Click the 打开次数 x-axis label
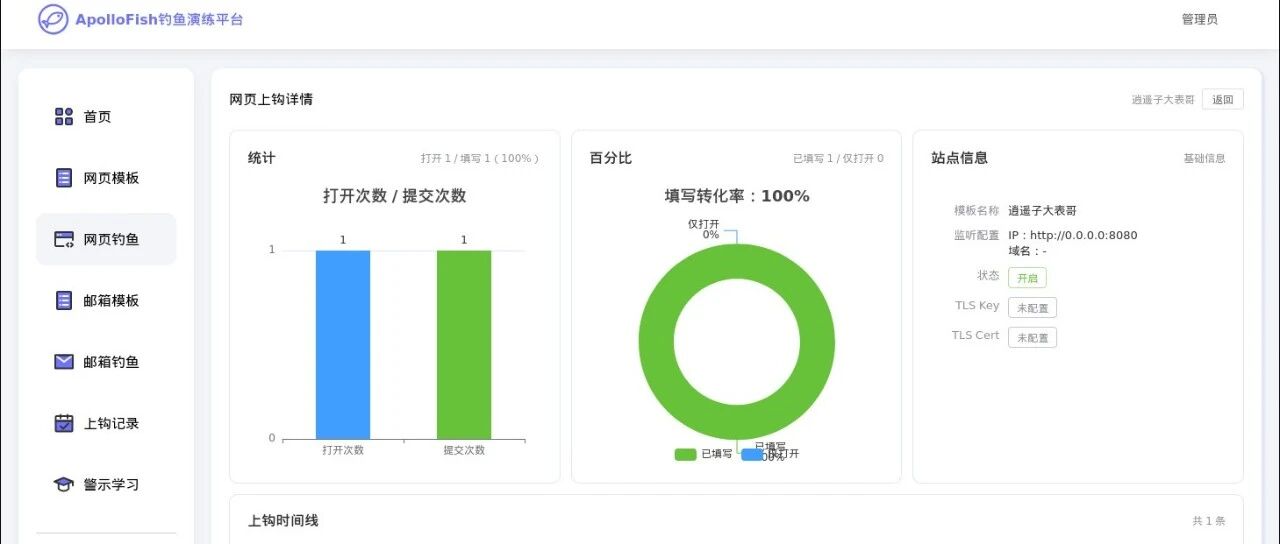Screen dimensions: 1280x544 tap(343, 450)
